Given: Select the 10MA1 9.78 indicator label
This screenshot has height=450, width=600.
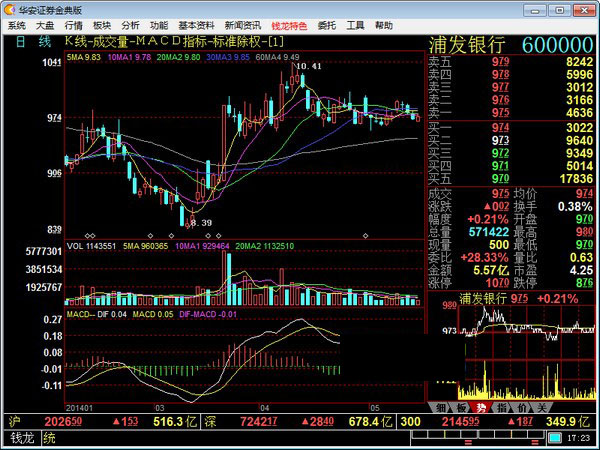Looking at the screenshot, I should click(129, 57).
